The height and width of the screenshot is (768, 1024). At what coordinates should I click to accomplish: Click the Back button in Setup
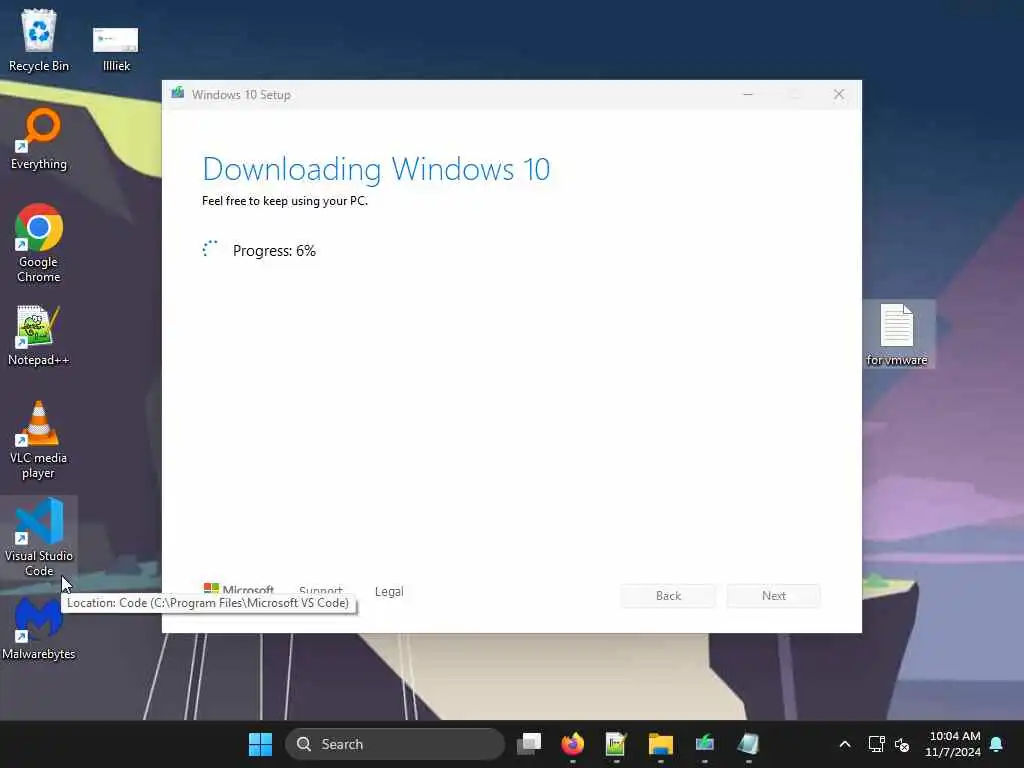[668, 596]
